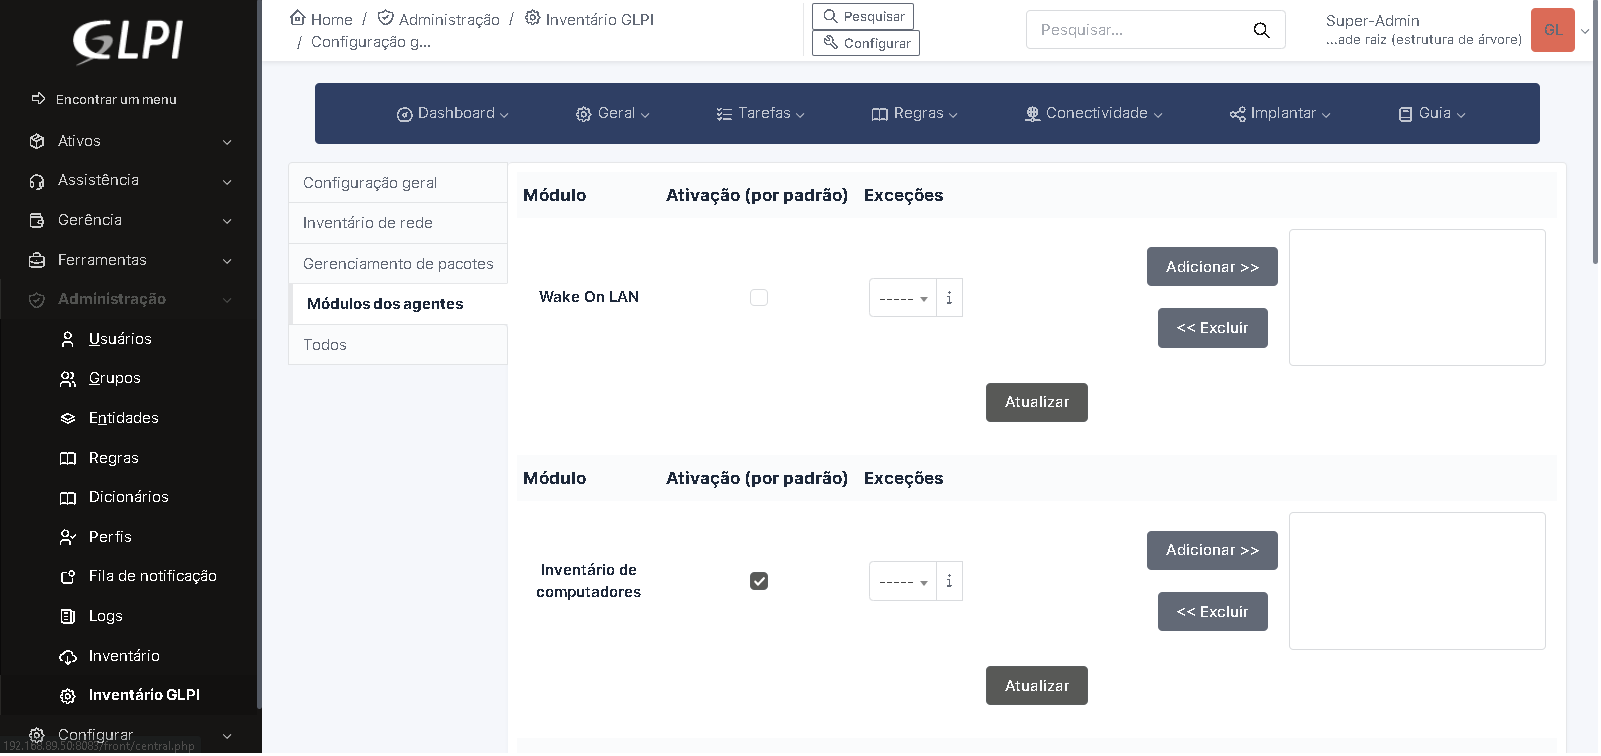
Task: Open the Geral dropdown in navbar
Action: [613, 114]
